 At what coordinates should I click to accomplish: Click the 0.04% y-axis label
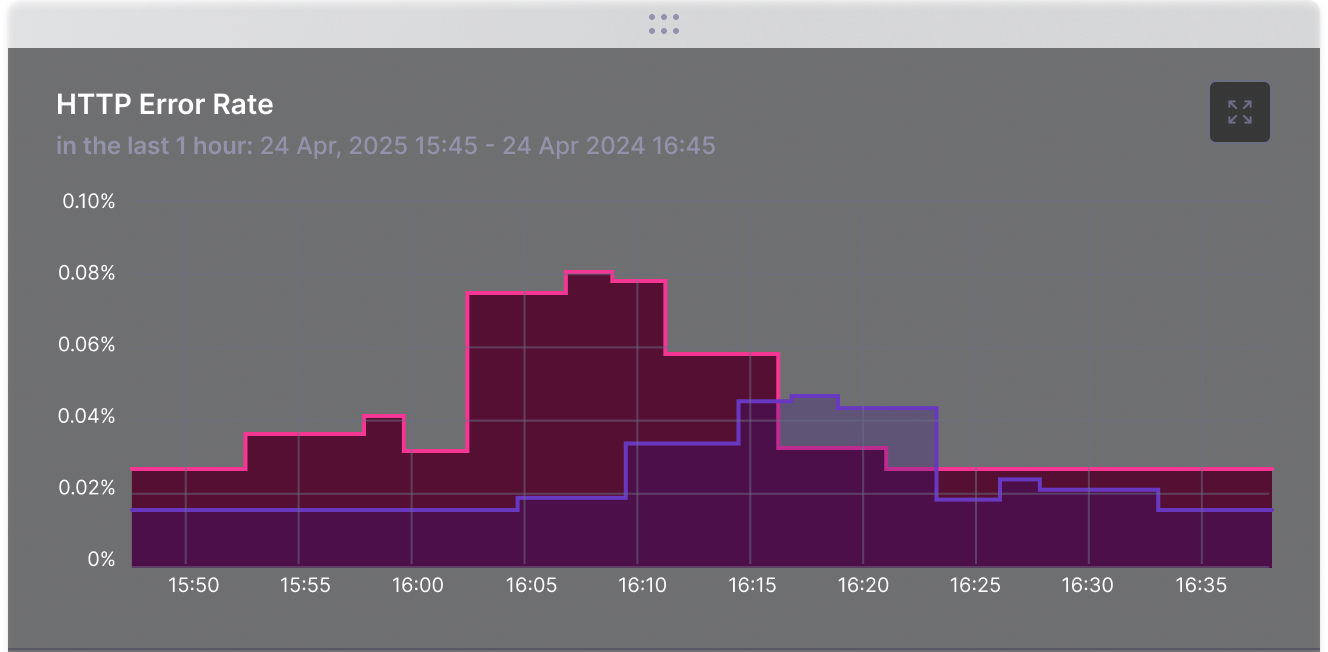89,416
